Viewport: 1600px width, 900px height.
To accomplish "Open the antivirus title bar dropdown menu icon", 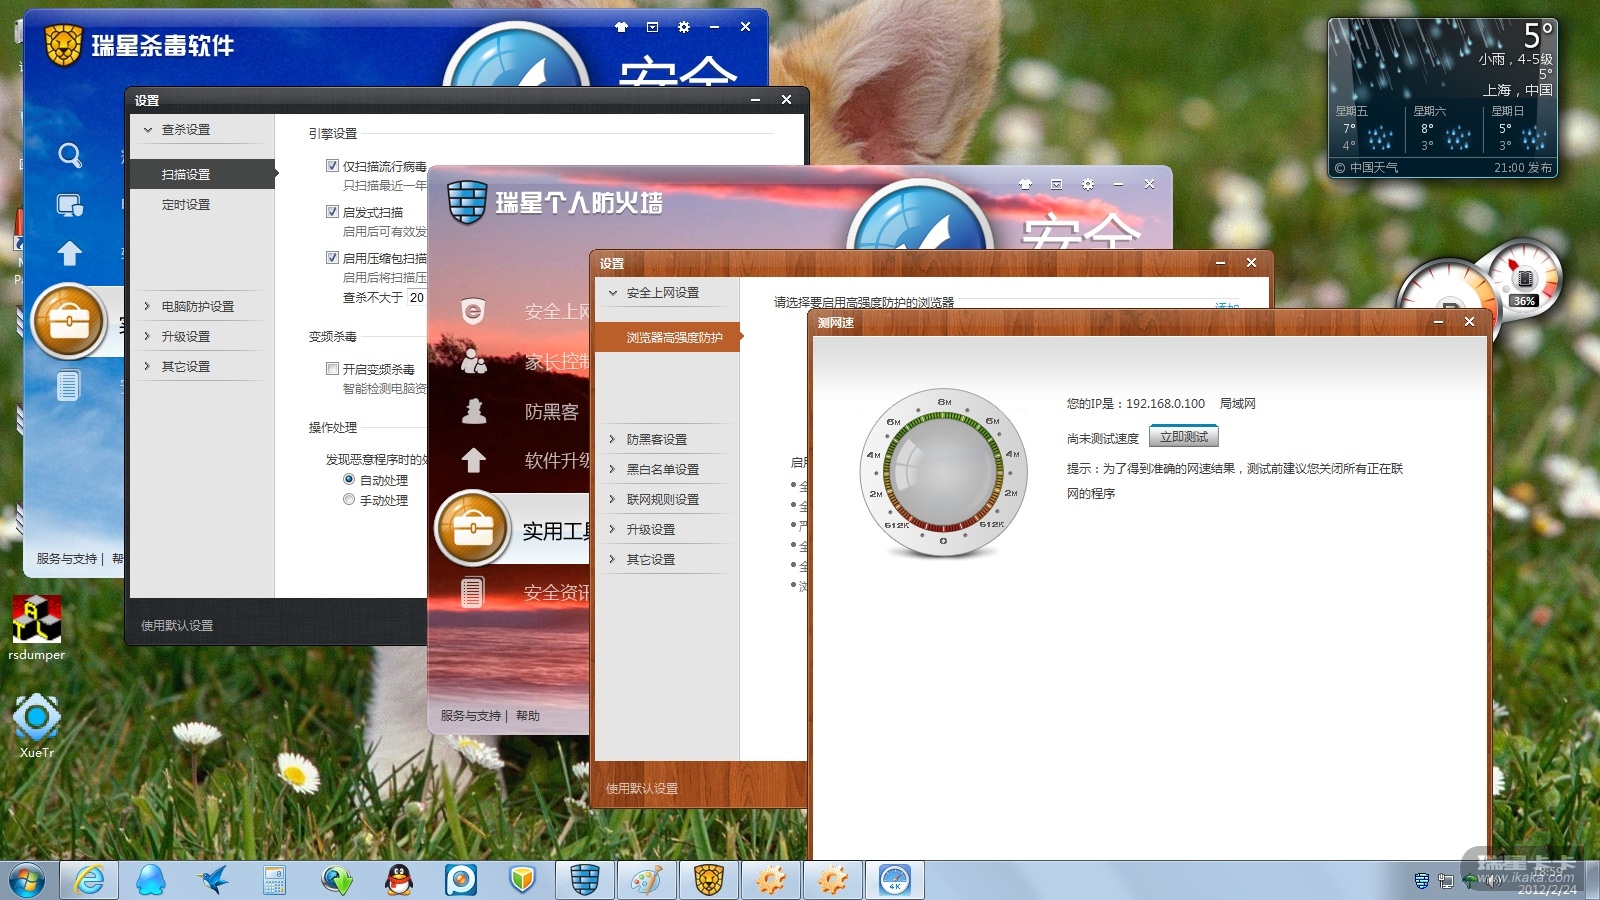I will tap(652, 27).
